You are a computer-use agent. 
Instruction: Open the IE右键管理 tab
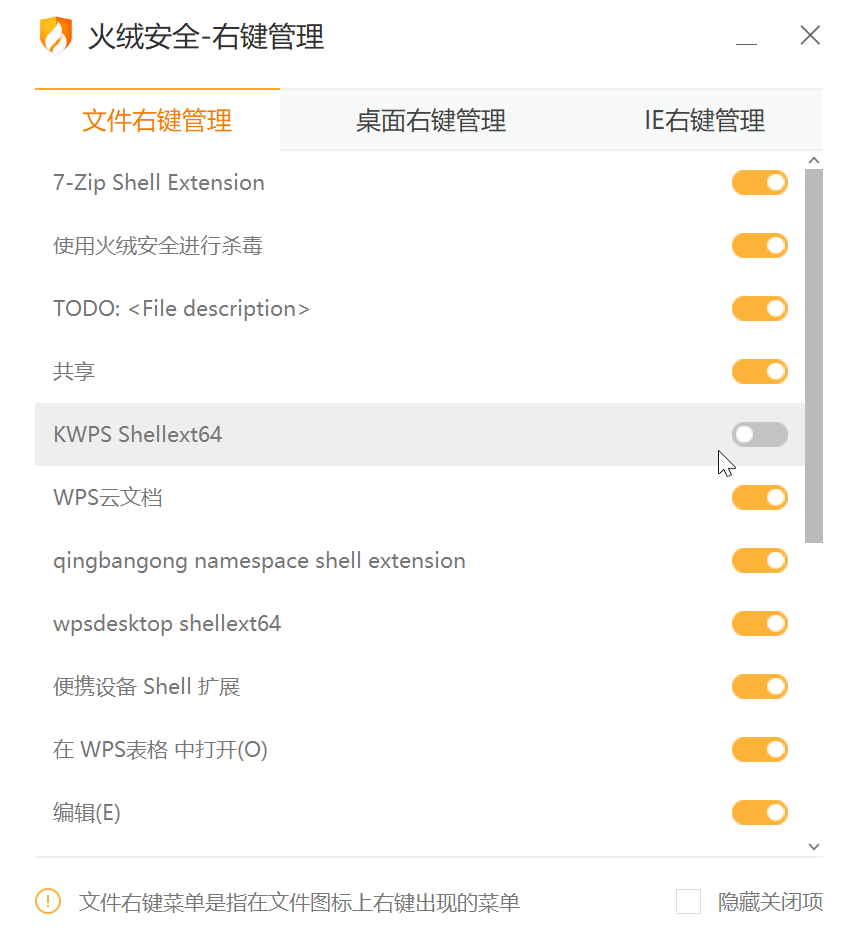point(704,121)
